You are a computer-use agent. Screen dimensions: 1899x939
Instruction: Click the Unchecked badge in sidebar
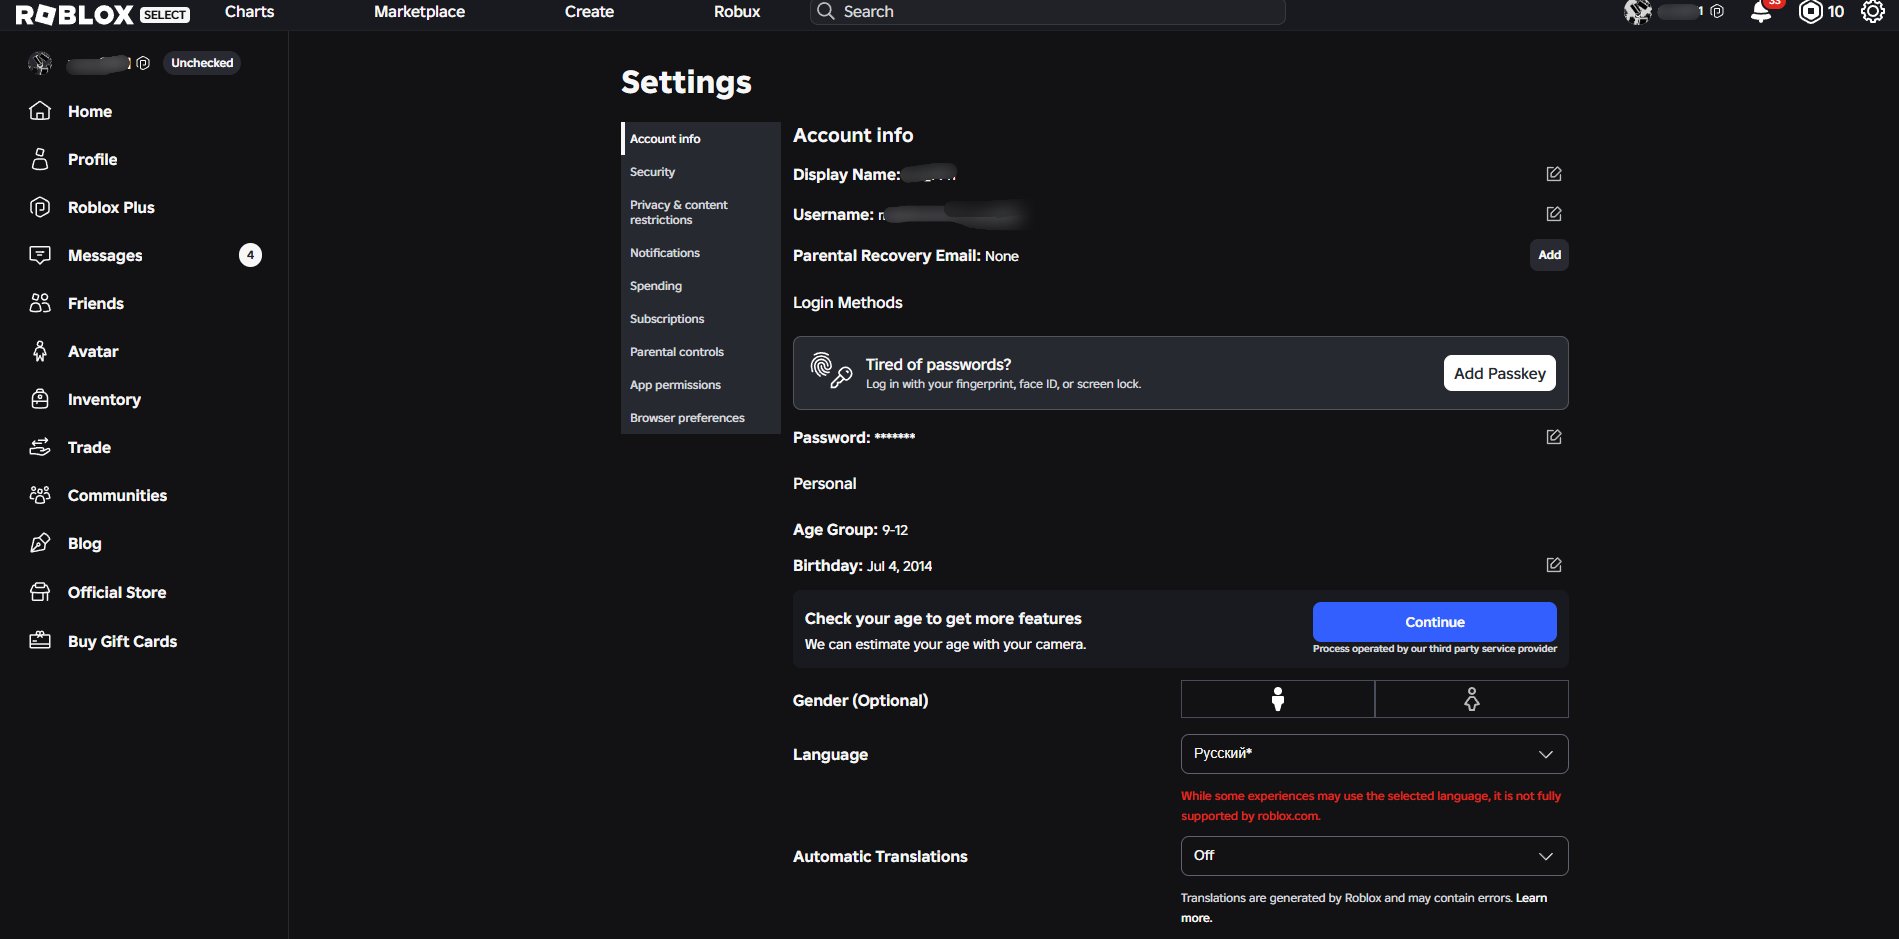coord(202,63)
